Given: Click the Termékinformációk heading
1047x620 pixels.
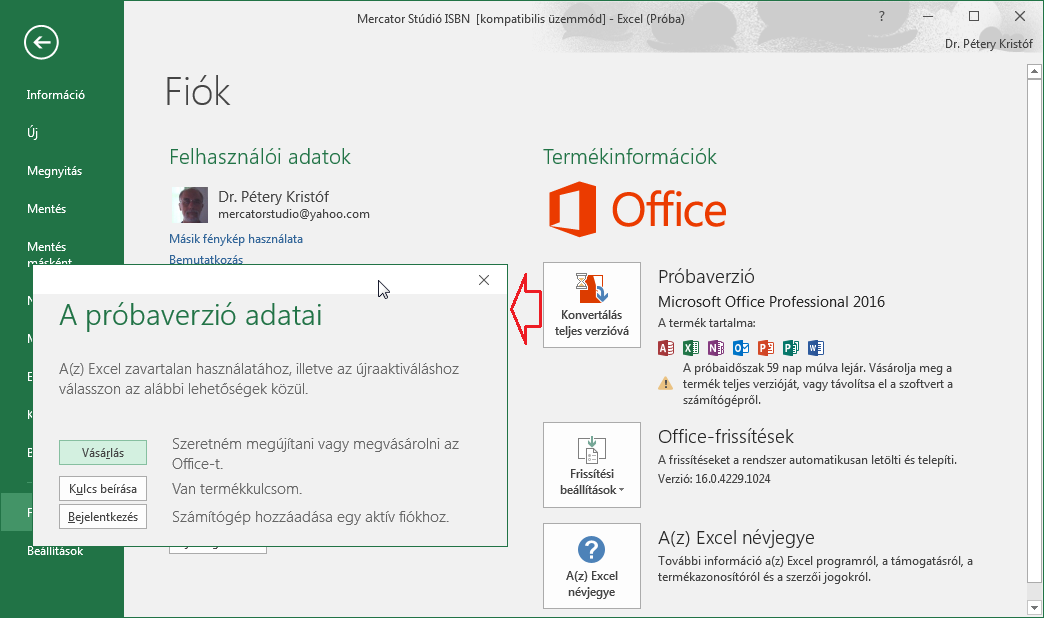Looking at the screenshot, I should tap(630, 157).
